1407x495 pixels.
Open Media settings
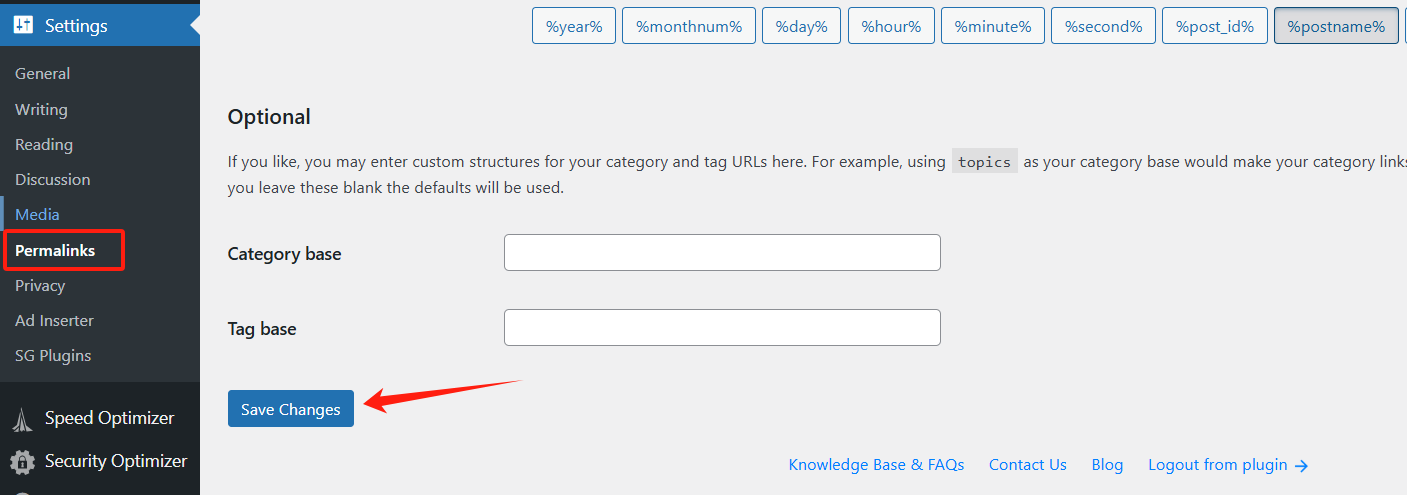37,215
